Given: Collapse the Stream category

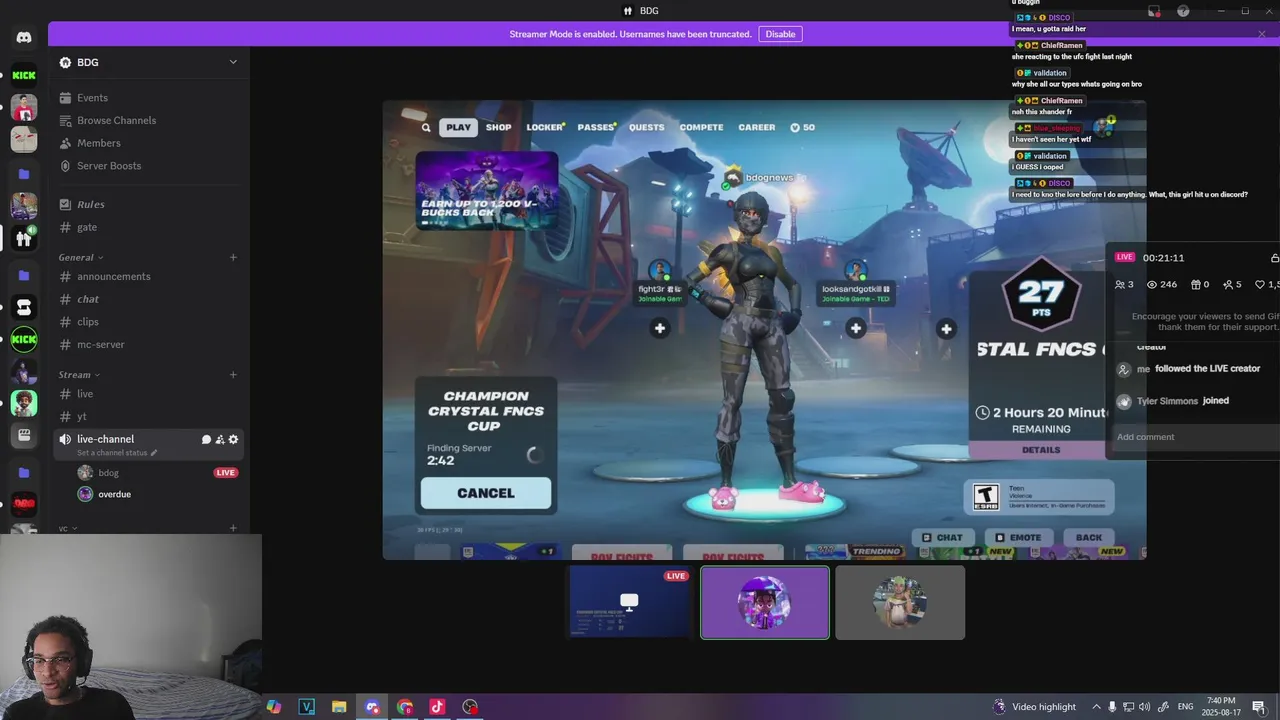Looking at the screenshot, I should (x=79, y=375).
